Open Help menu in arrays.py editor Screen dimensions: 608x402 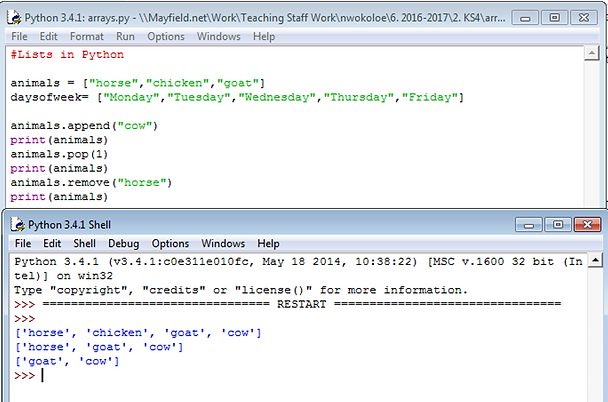click(x=264, y=36)
